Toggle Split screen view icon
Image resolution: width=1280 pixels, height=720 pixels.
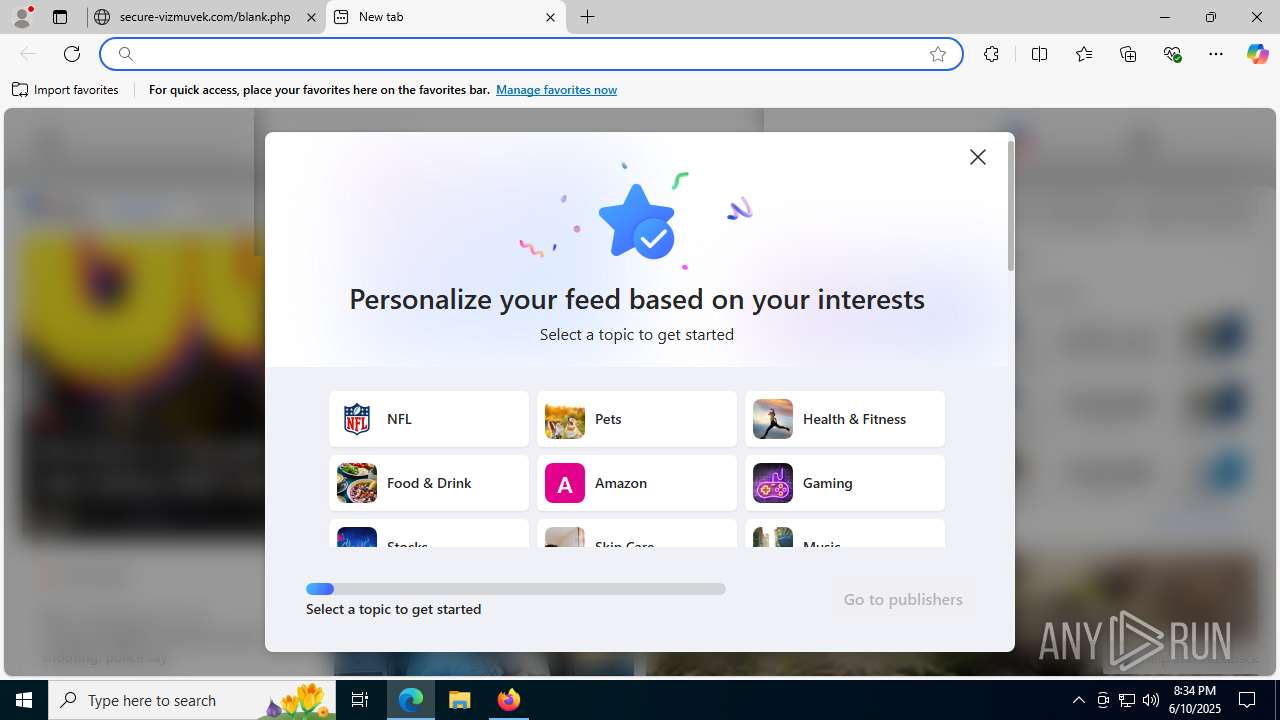coord(1039,54)
